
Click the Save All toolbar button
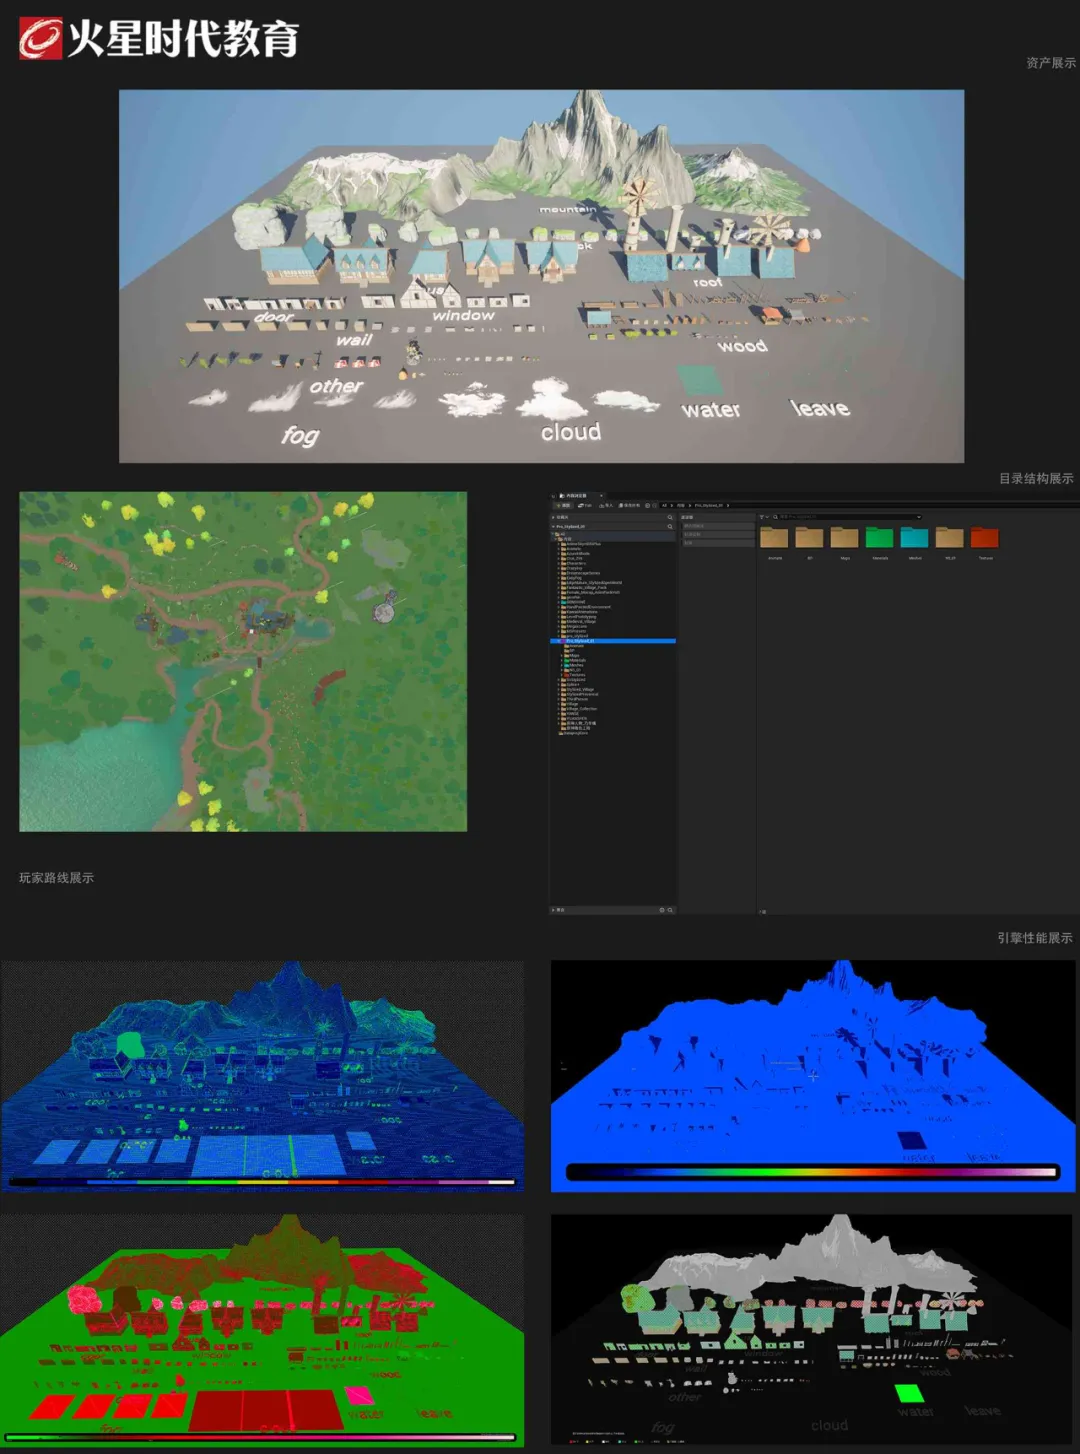click(x=630, y=505)
